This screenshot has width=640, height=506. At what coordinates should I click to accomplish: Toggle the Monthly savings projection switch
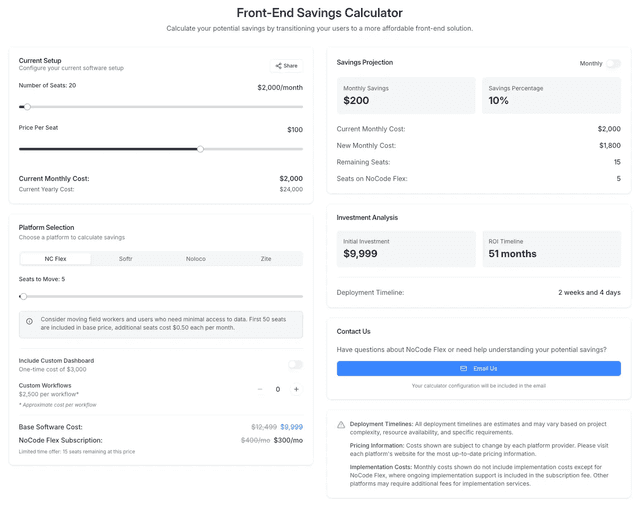coord(612,63)
